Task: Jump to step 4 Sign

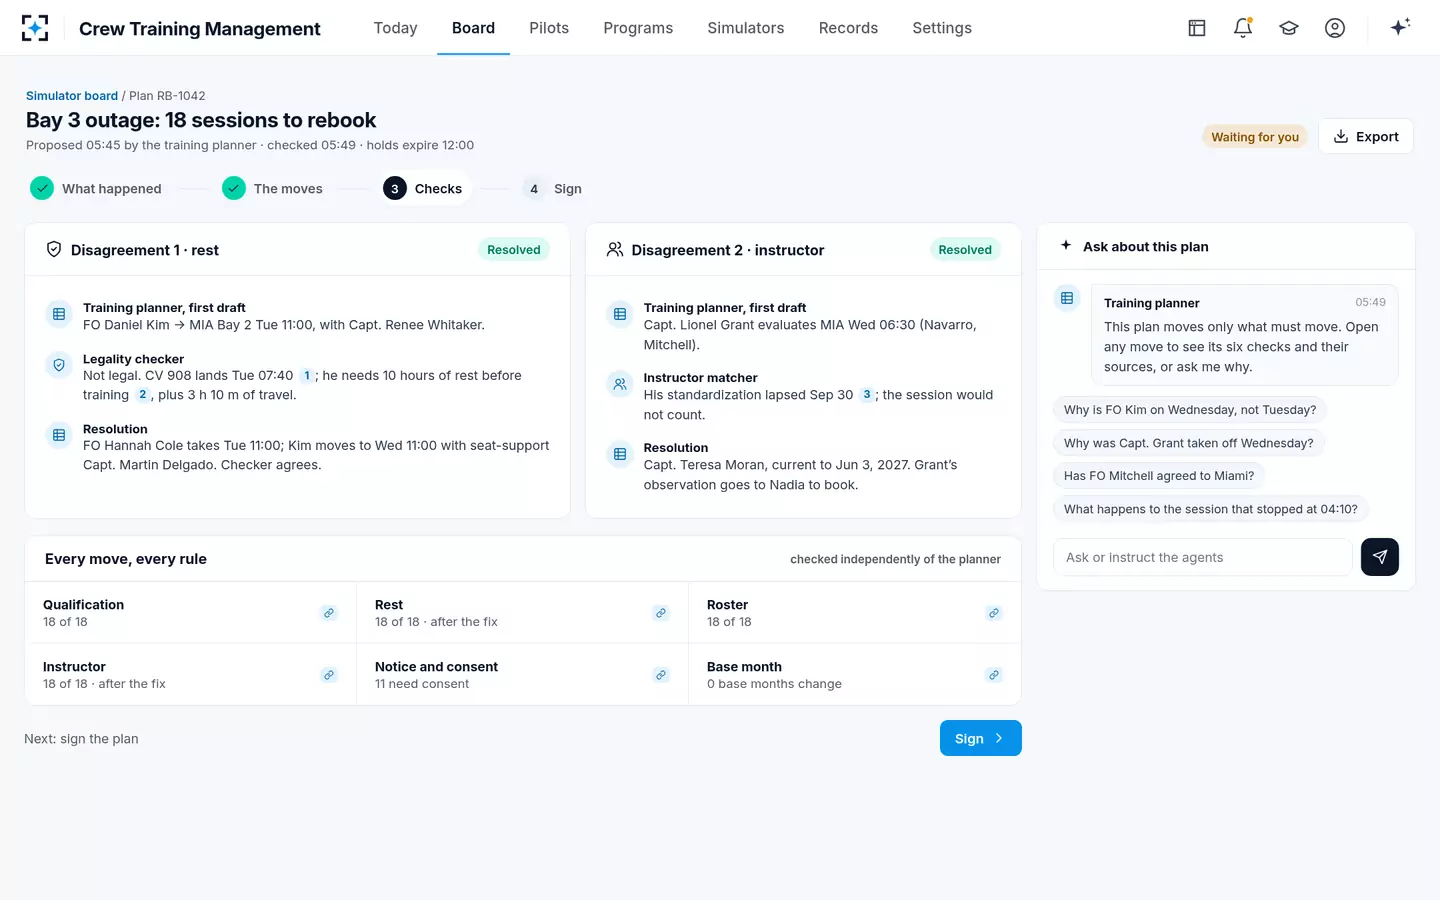Action: click(x=552, y=188)
